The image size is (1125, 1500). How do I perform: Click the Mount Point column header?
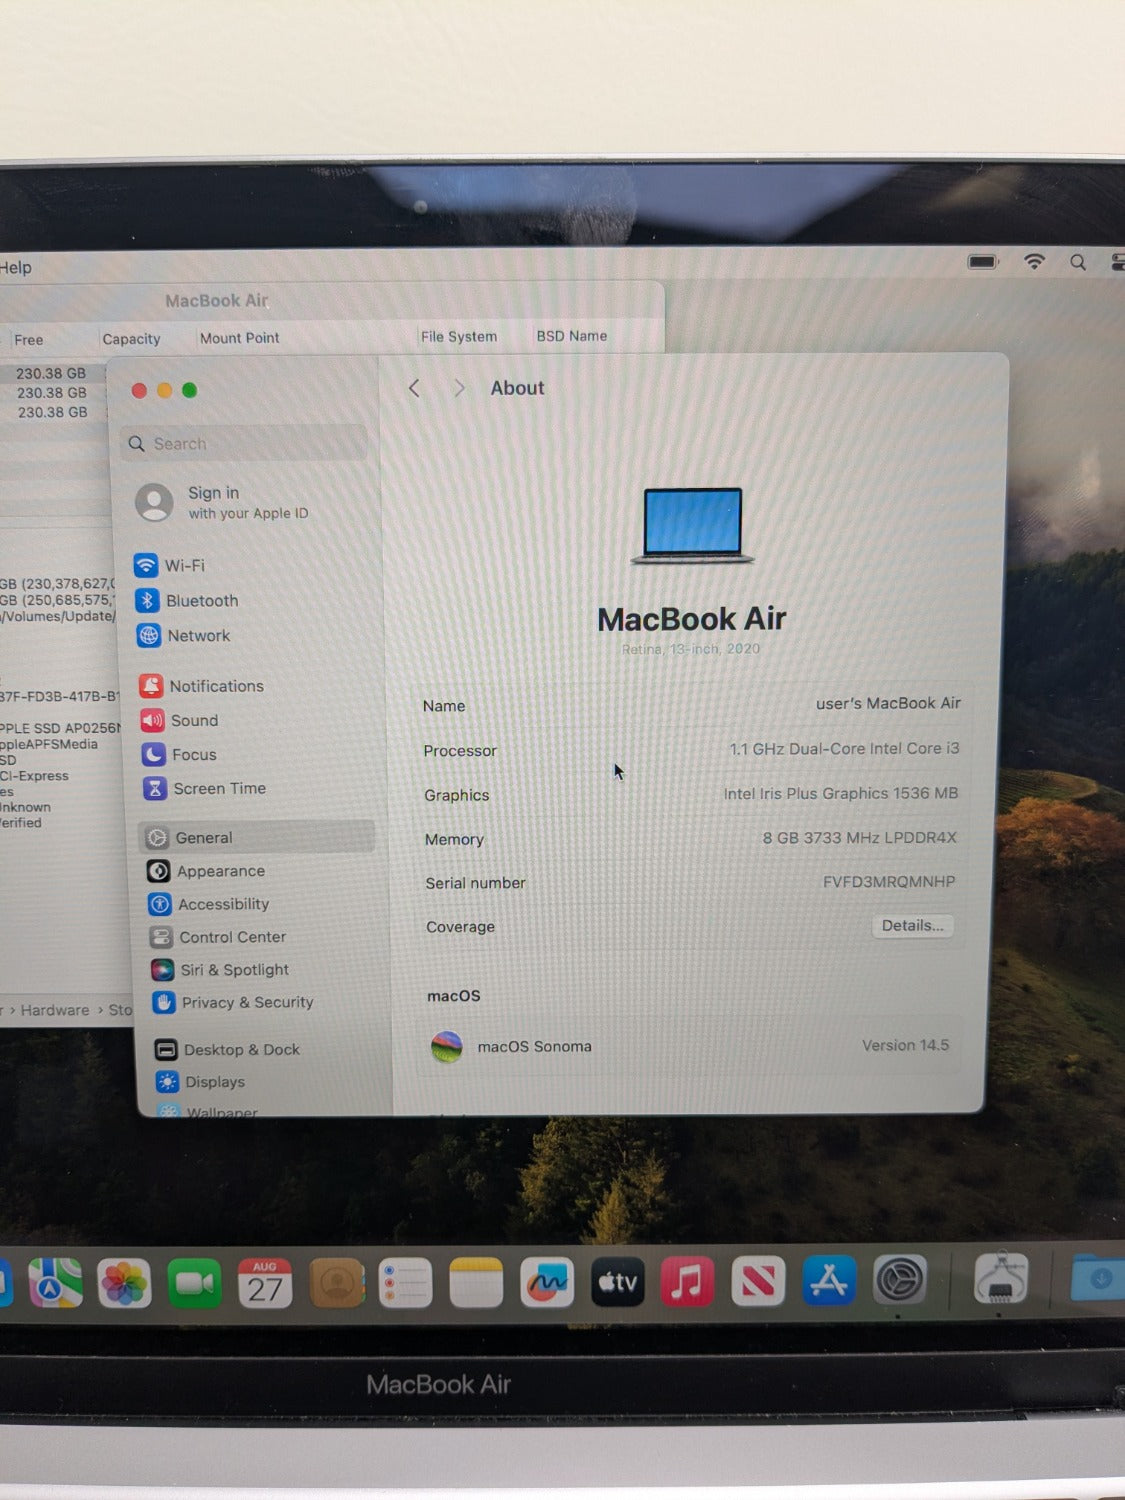click(x=240, y=338)
